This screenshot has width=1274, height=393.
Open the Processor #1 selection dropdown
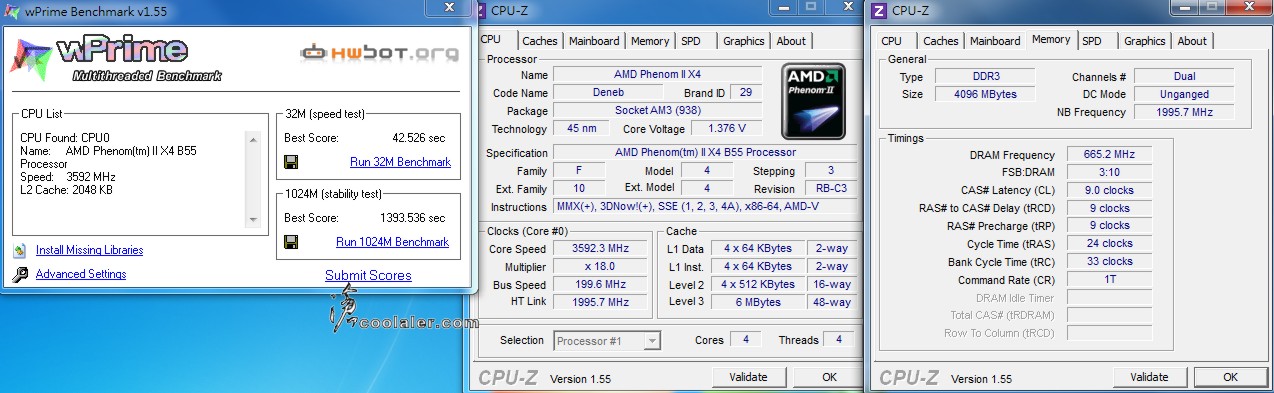pyautogui.click(x=607, y=341)
